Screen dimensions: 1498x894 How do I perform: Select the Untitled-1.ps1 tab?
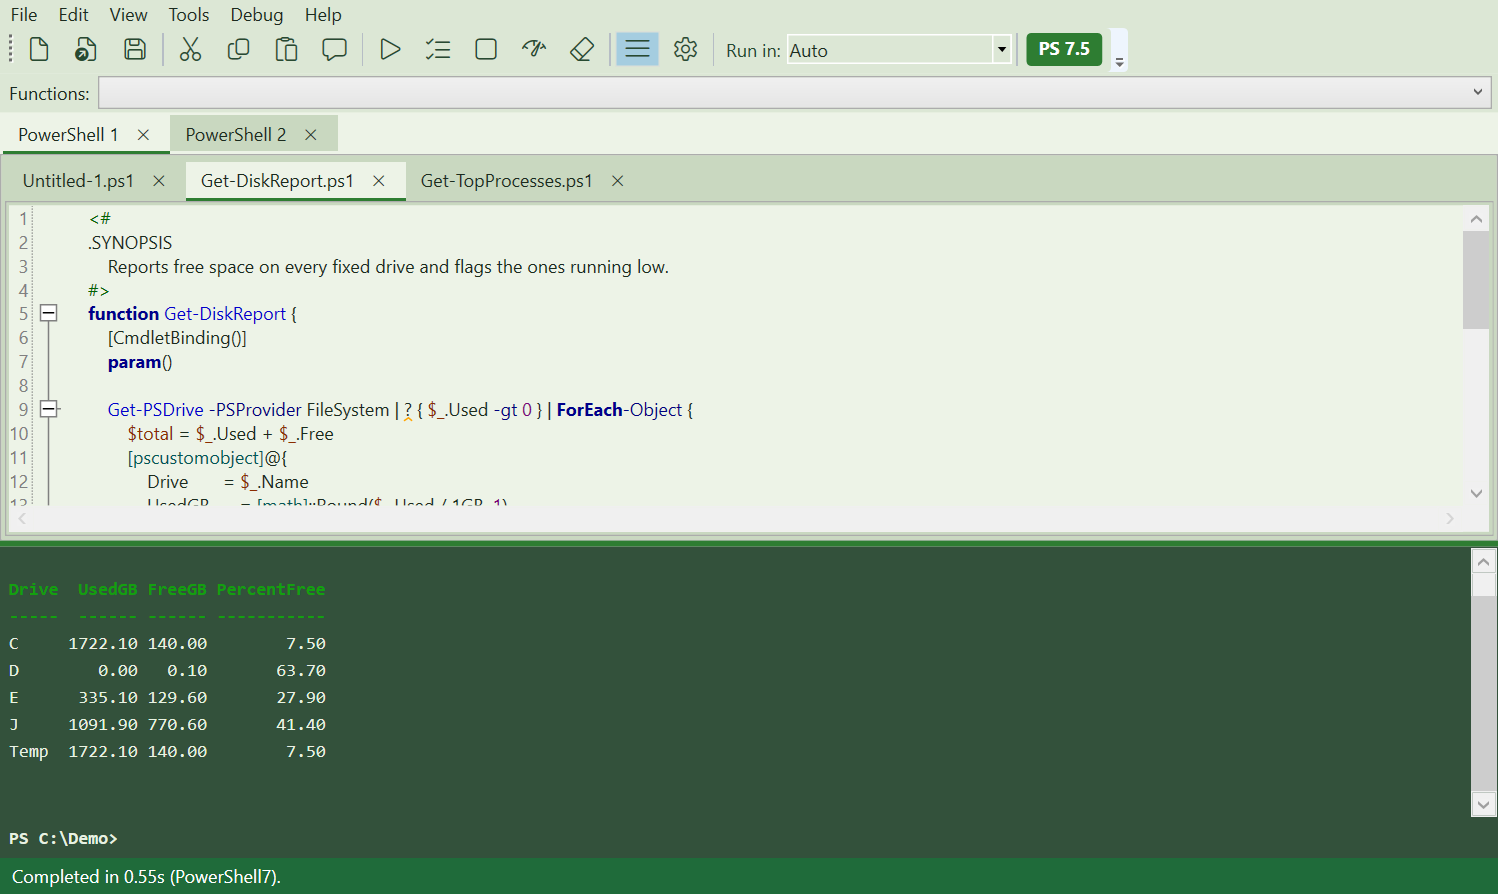(x=78, y=181)
